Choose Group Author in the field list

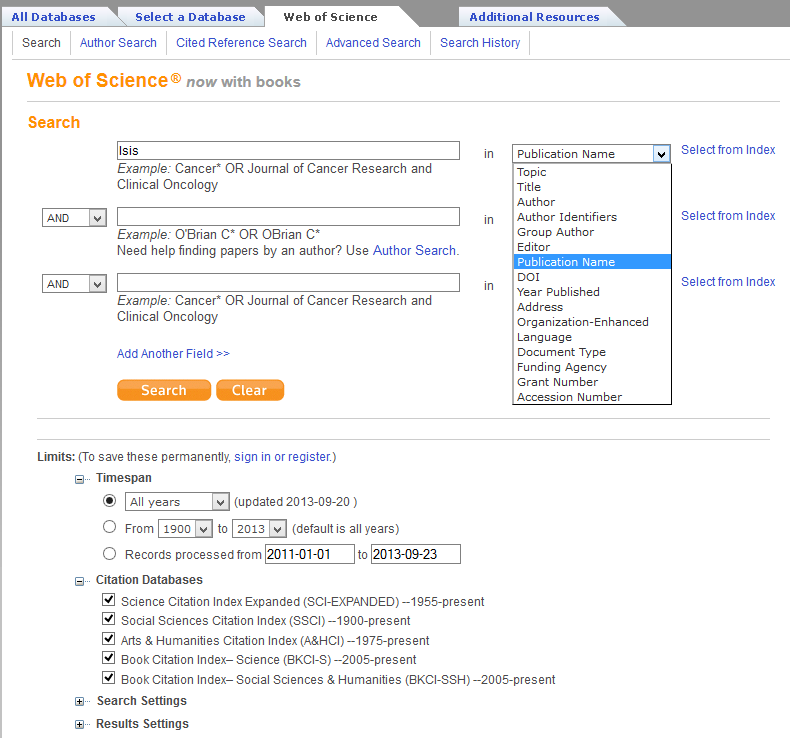click(592, 232)
